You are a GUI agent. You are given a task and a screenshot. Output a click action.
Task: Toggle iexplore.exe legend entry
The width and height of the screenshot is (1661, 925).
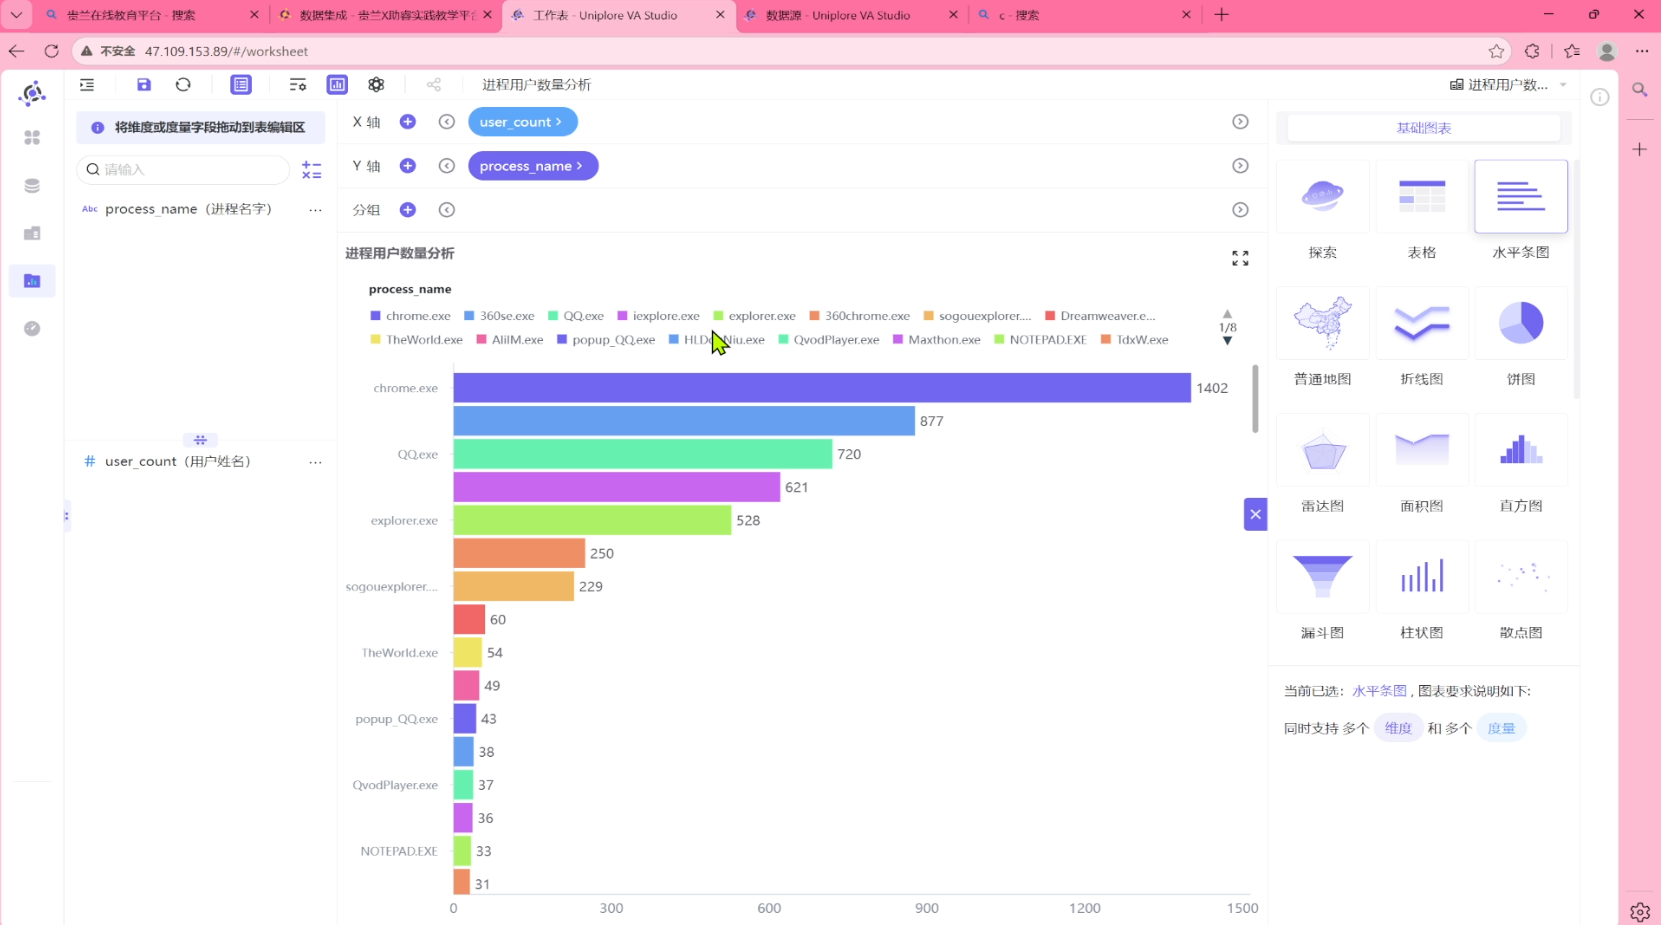pyautogui.click(x=658, y=316)
